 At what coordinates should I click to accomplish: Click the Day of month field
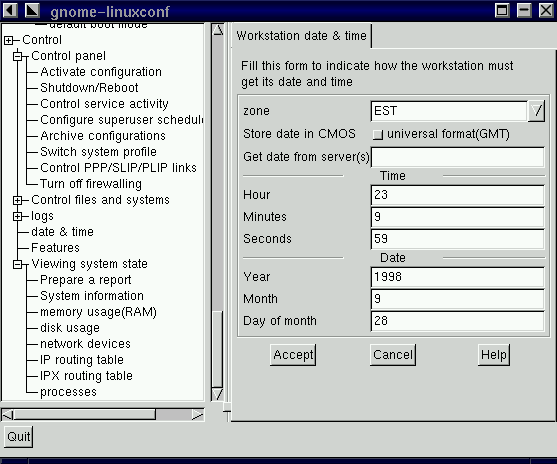[458, 321]
